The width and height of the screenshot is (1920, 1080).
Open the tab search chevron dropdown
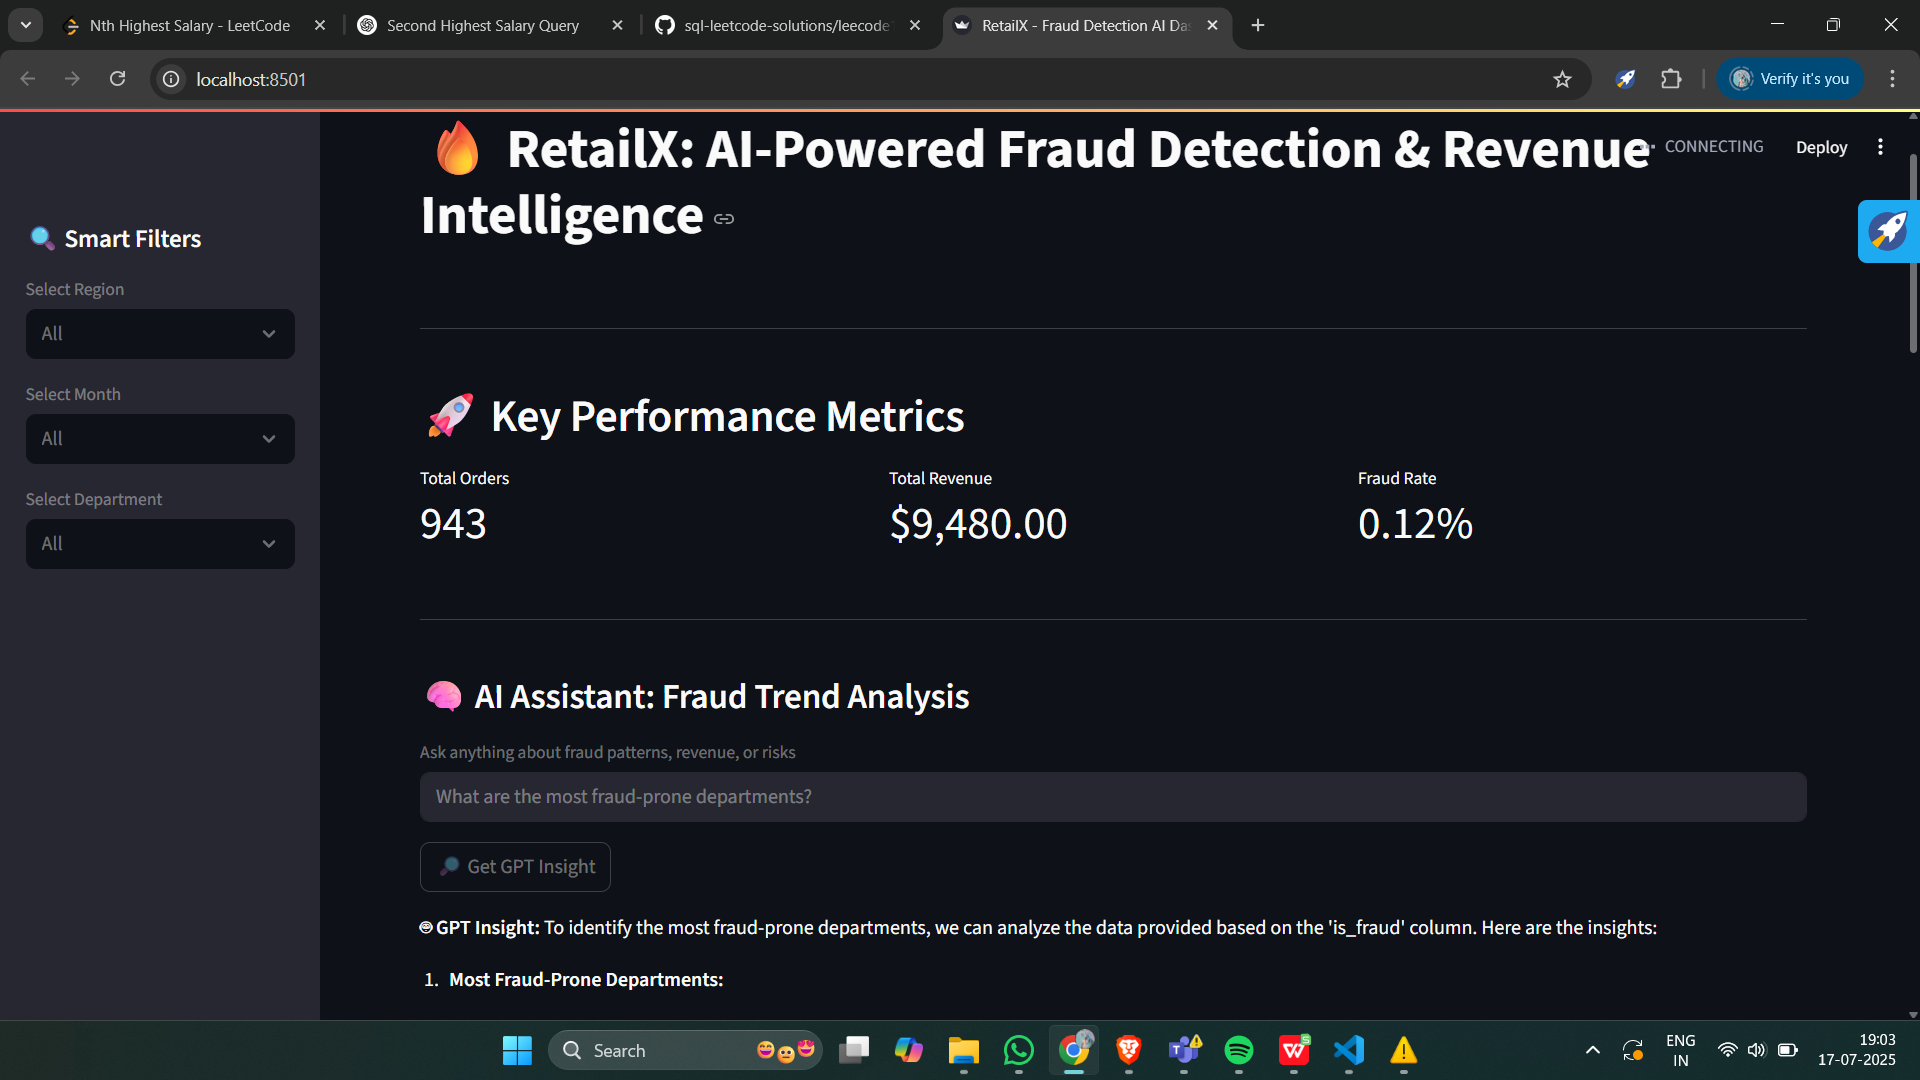tap(26, 25)
